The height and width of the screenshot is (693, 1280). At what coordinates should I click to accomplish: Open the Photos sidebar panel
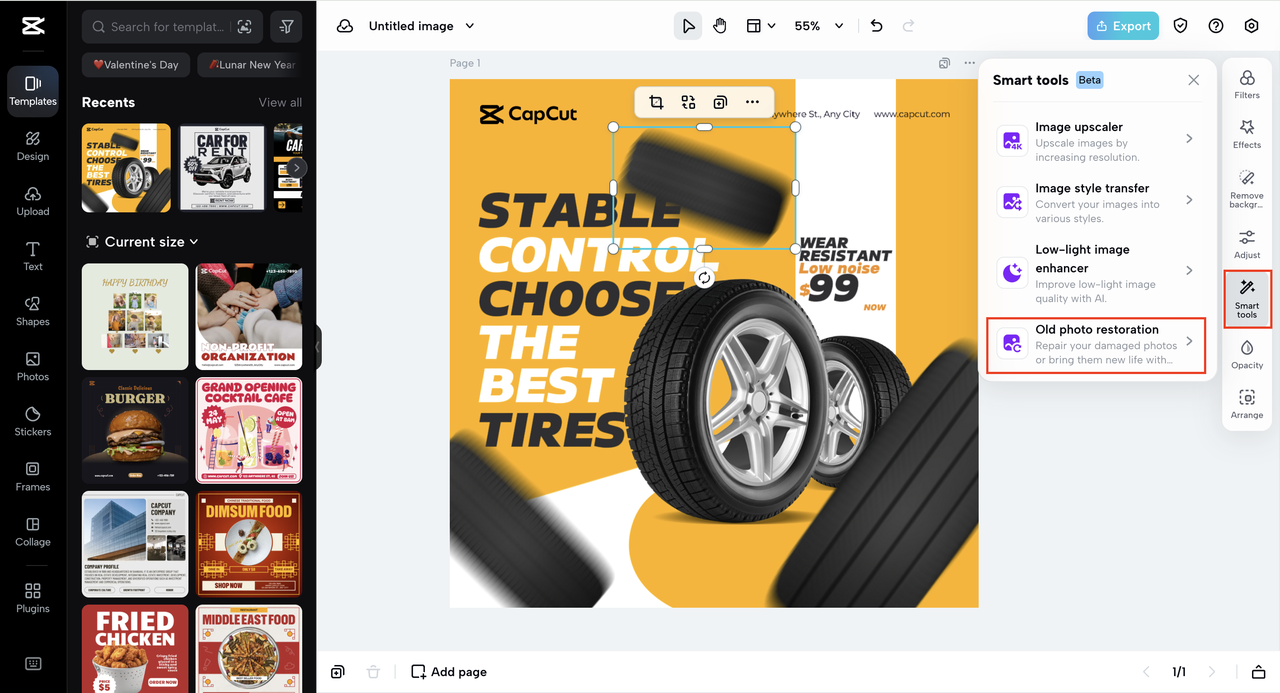(x=33, y=366)
